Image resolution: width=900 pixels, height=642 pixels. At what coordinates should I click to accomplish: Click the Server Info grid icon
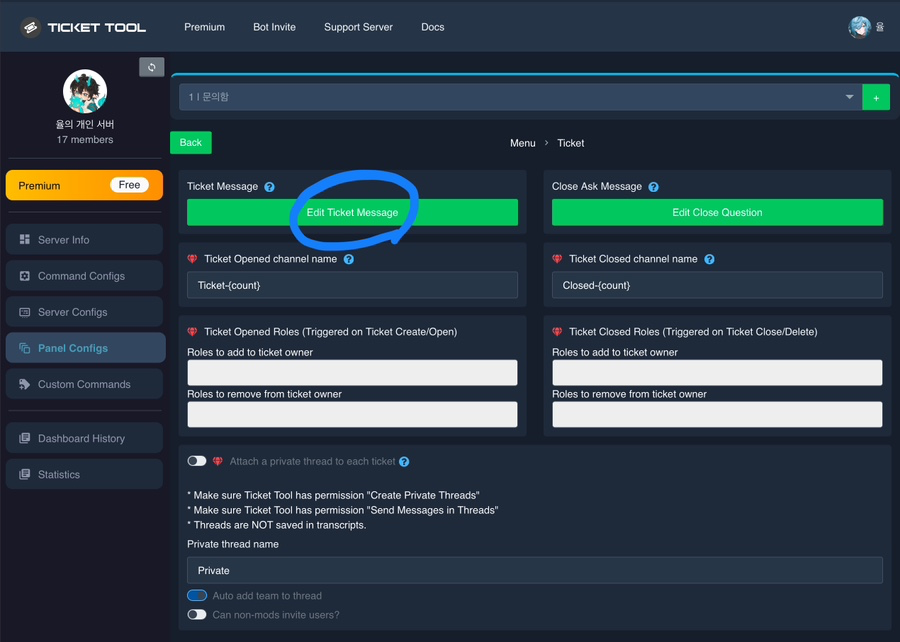pos(25,239)
